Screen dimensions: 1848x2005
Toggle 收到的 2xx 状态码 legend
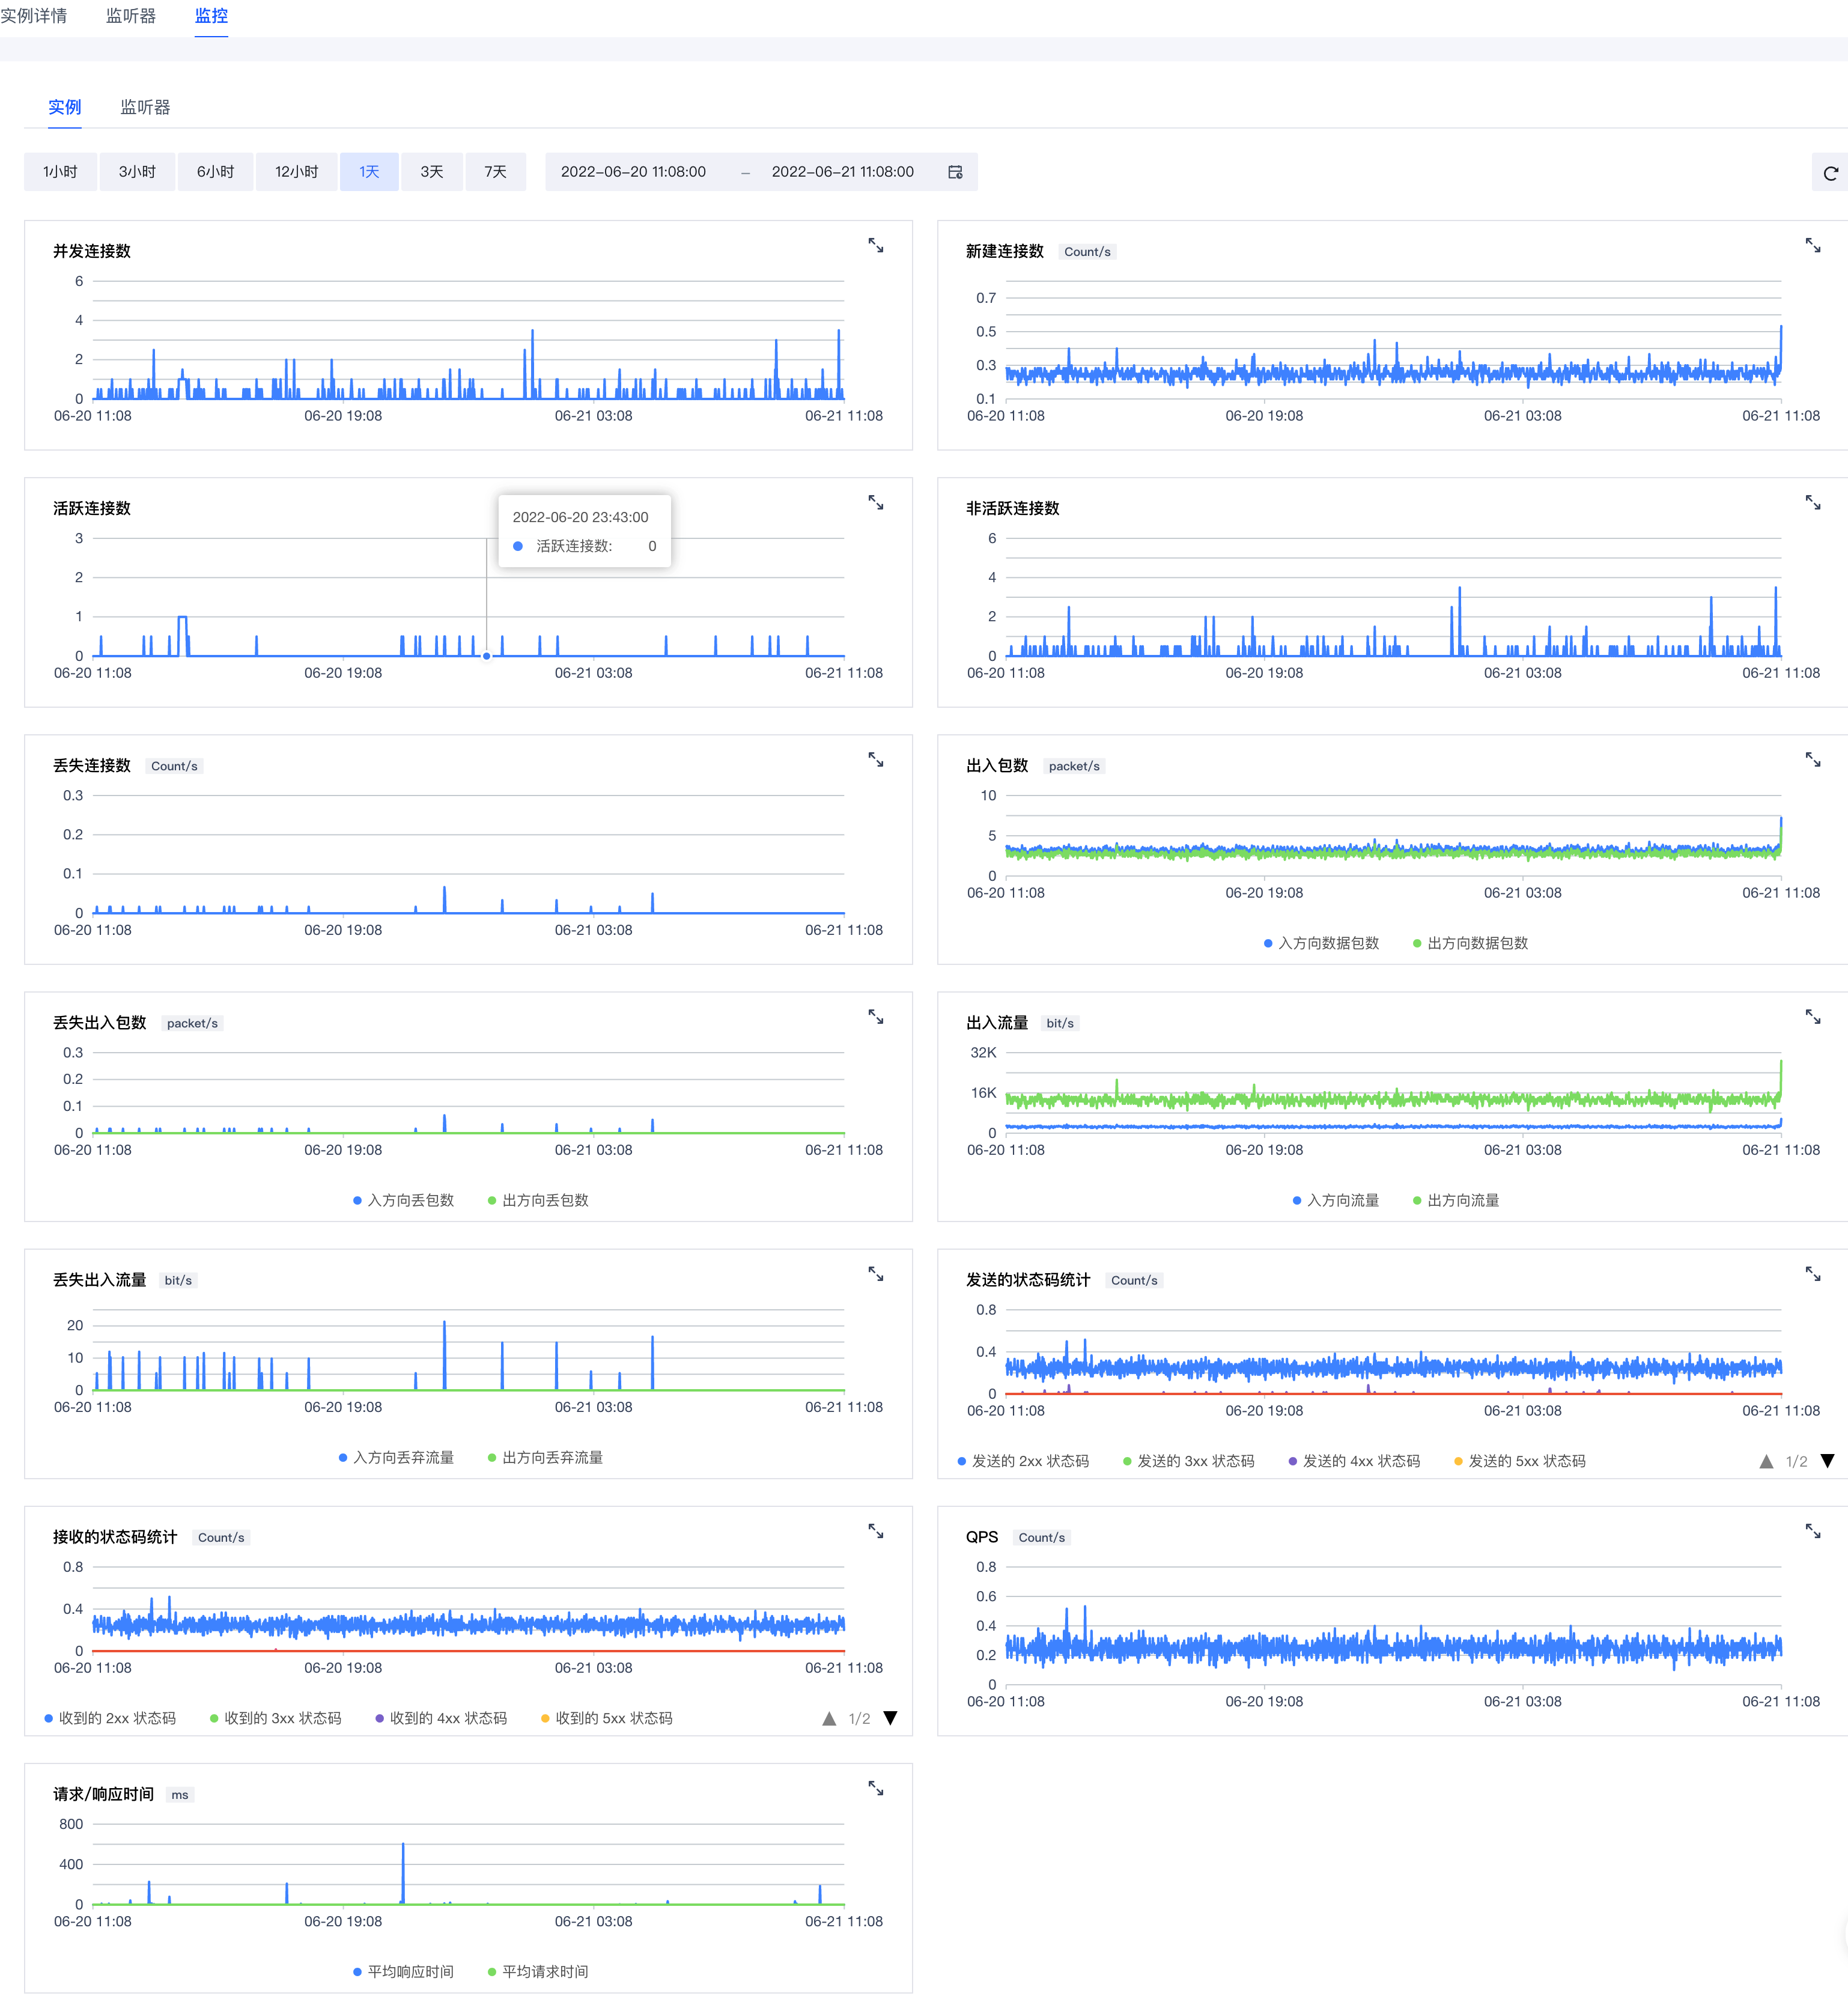point(110,1718)
